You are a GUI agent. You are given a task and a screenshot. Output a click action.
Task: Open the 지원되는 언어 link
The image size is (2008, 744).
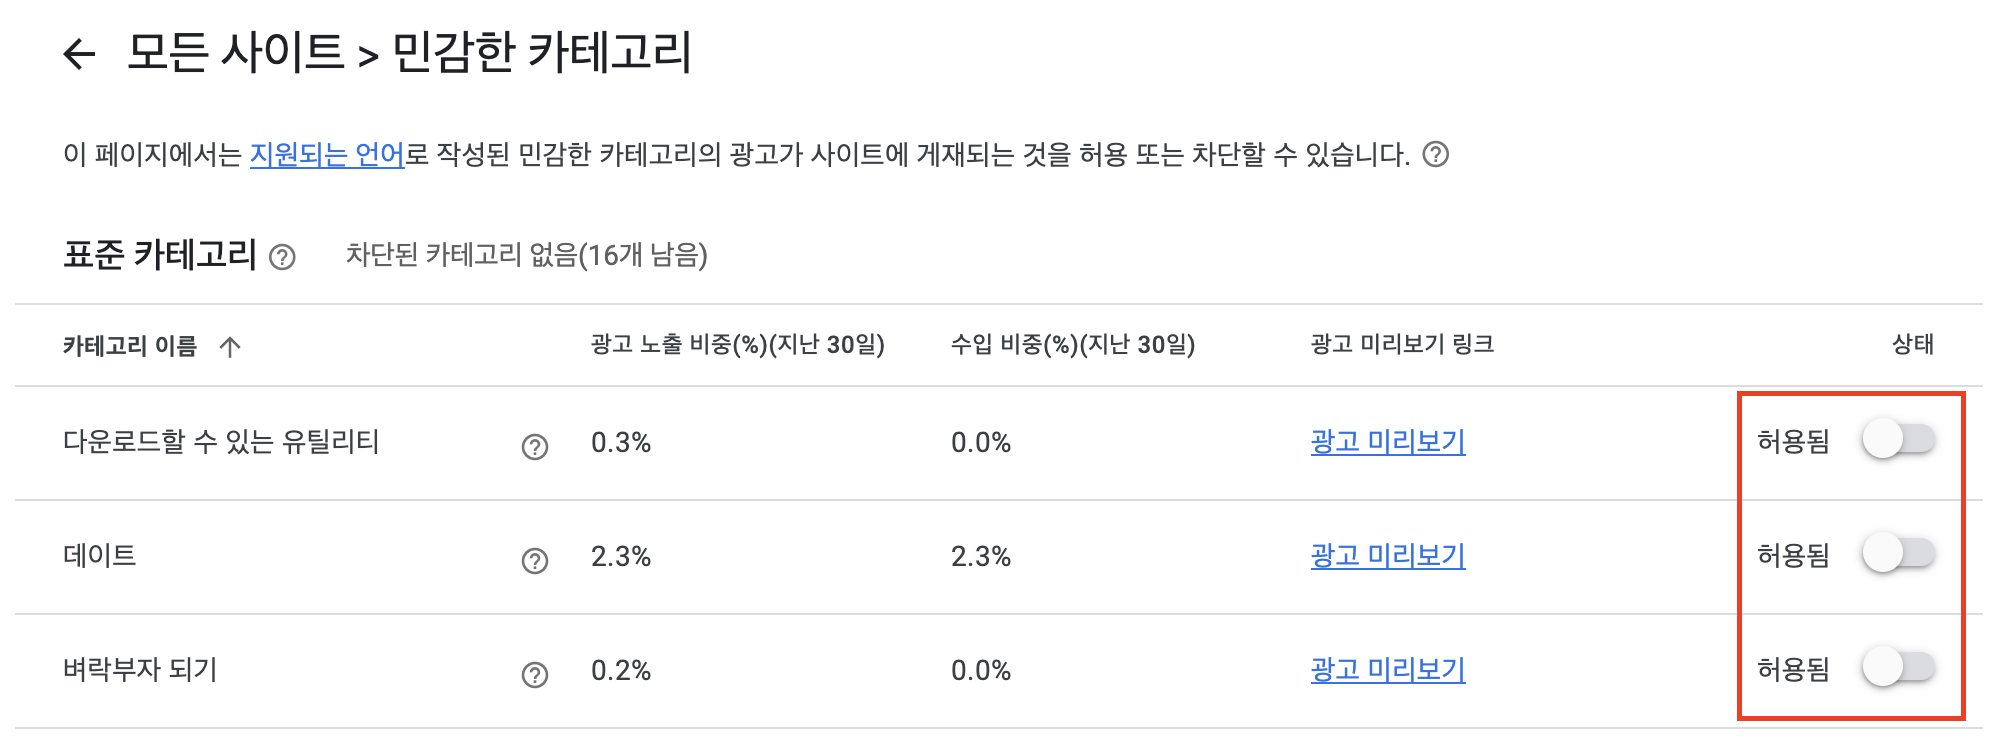pyautogui.click(x=325, y=153)
